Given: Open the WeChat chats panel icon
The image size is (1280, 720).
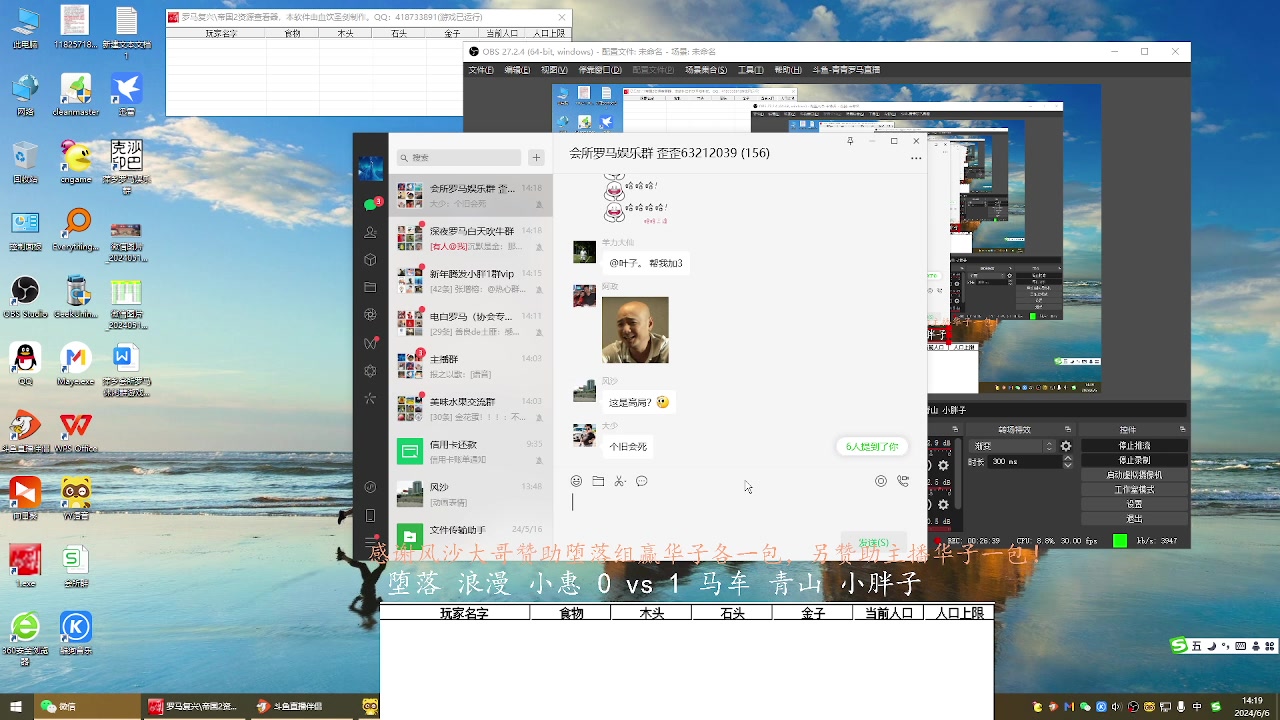Looking at the screenshot, I should tap(370, 204).
